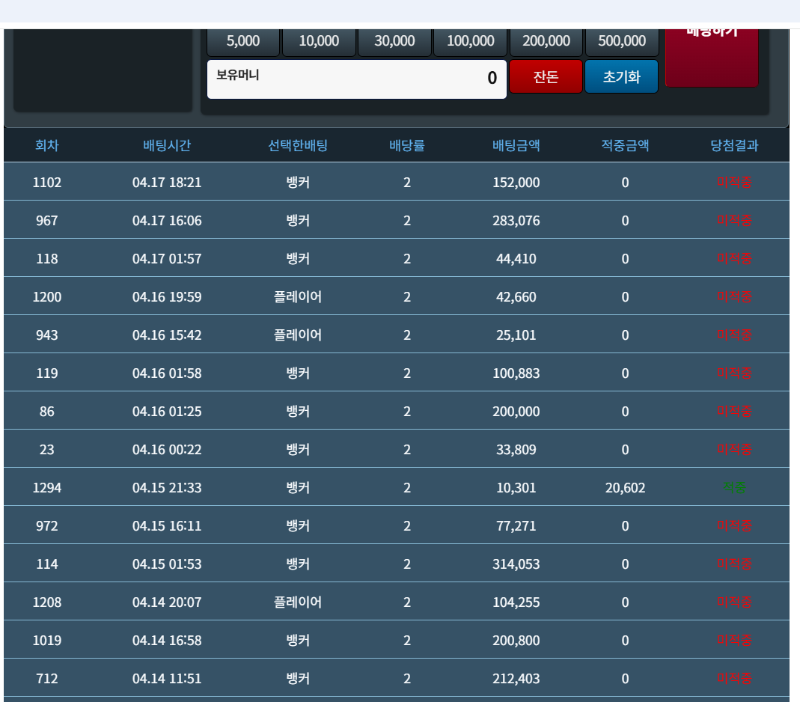Reset the amount with the 초기화 button

(x=621, y=77)
